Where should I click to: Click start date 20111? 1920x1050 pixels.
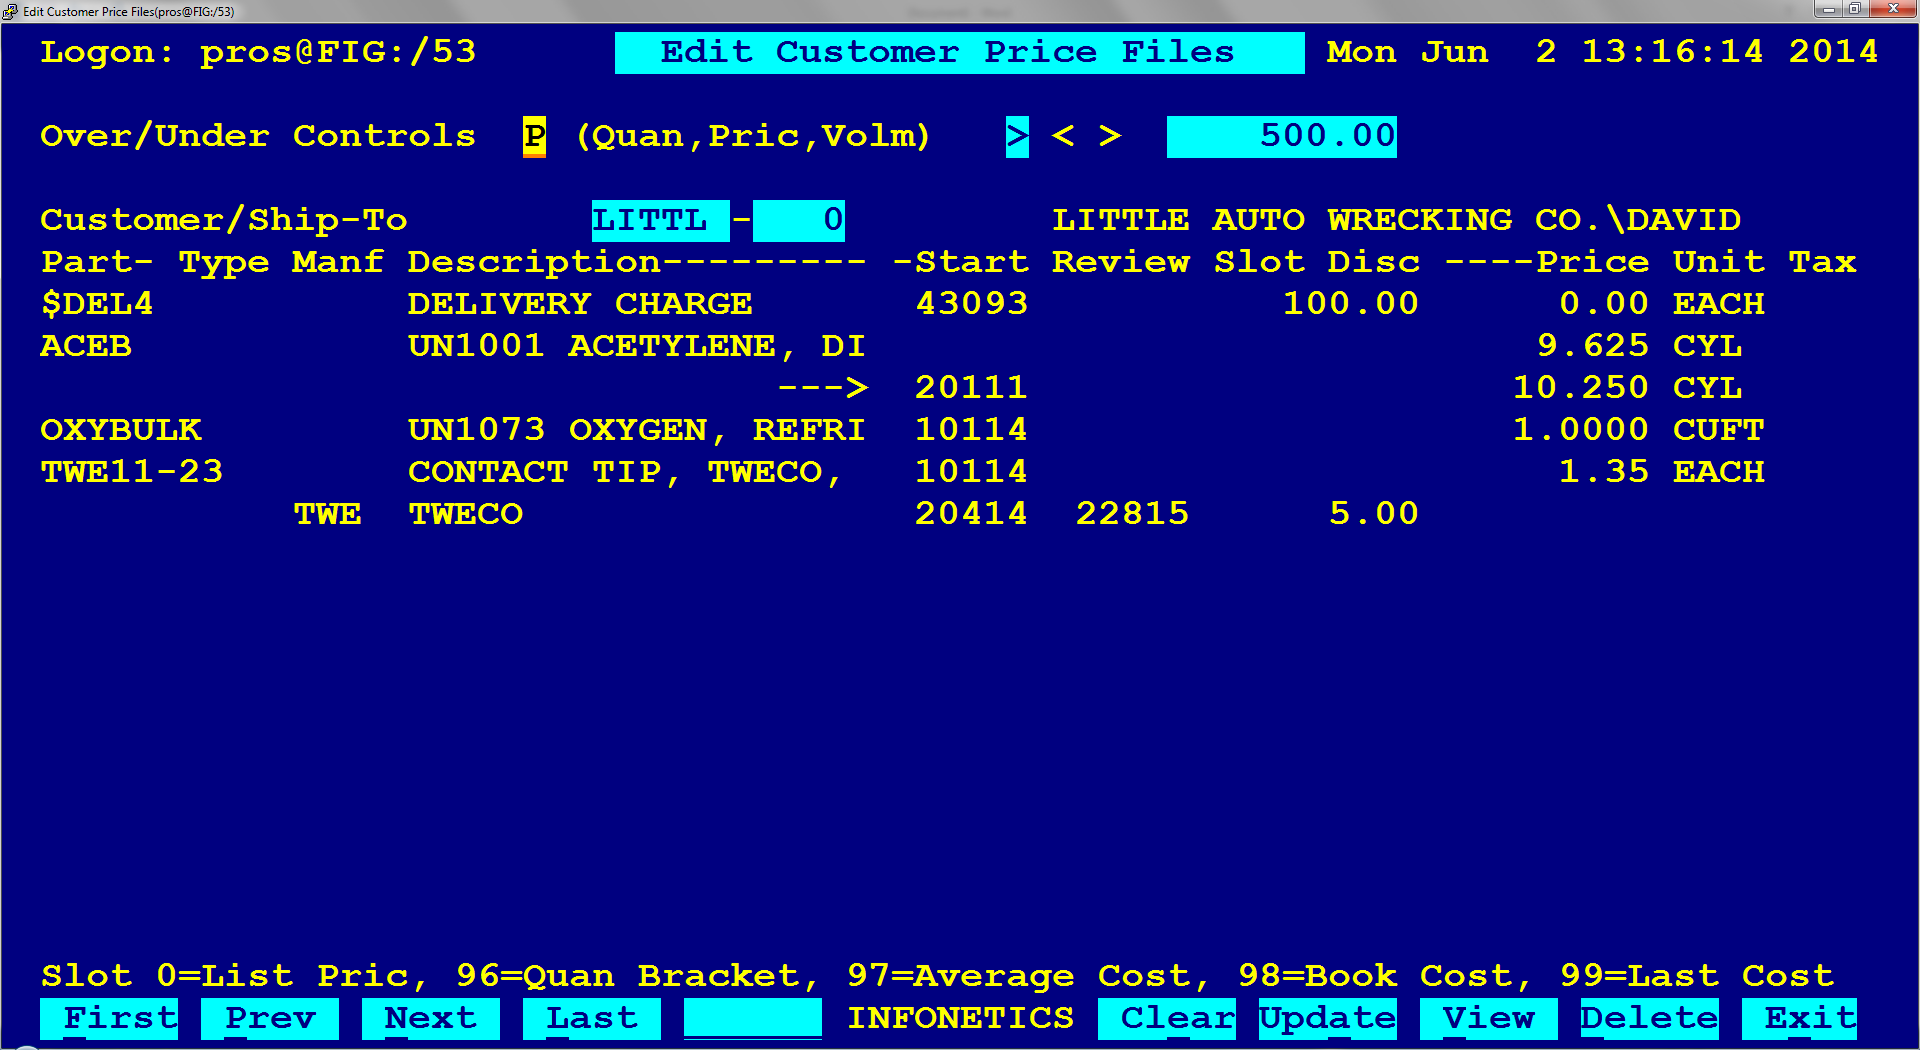click(x=972, y=388)
